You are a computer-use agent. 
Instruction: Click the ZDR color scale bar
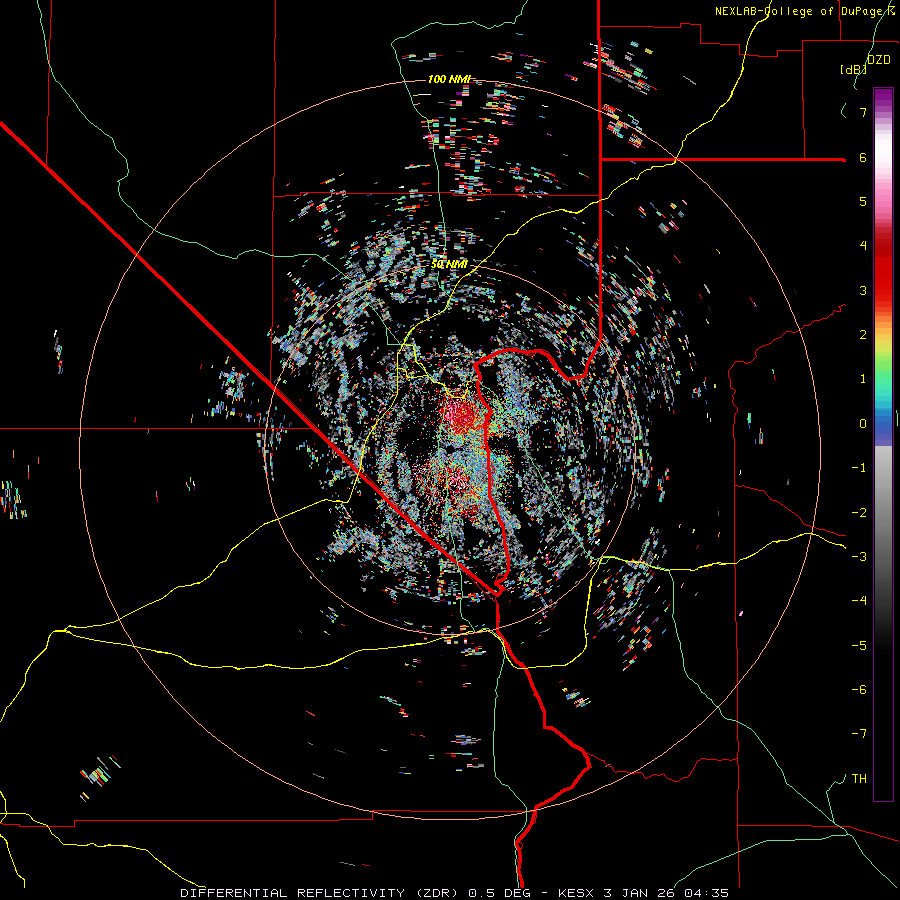click(x=883, y=444)
